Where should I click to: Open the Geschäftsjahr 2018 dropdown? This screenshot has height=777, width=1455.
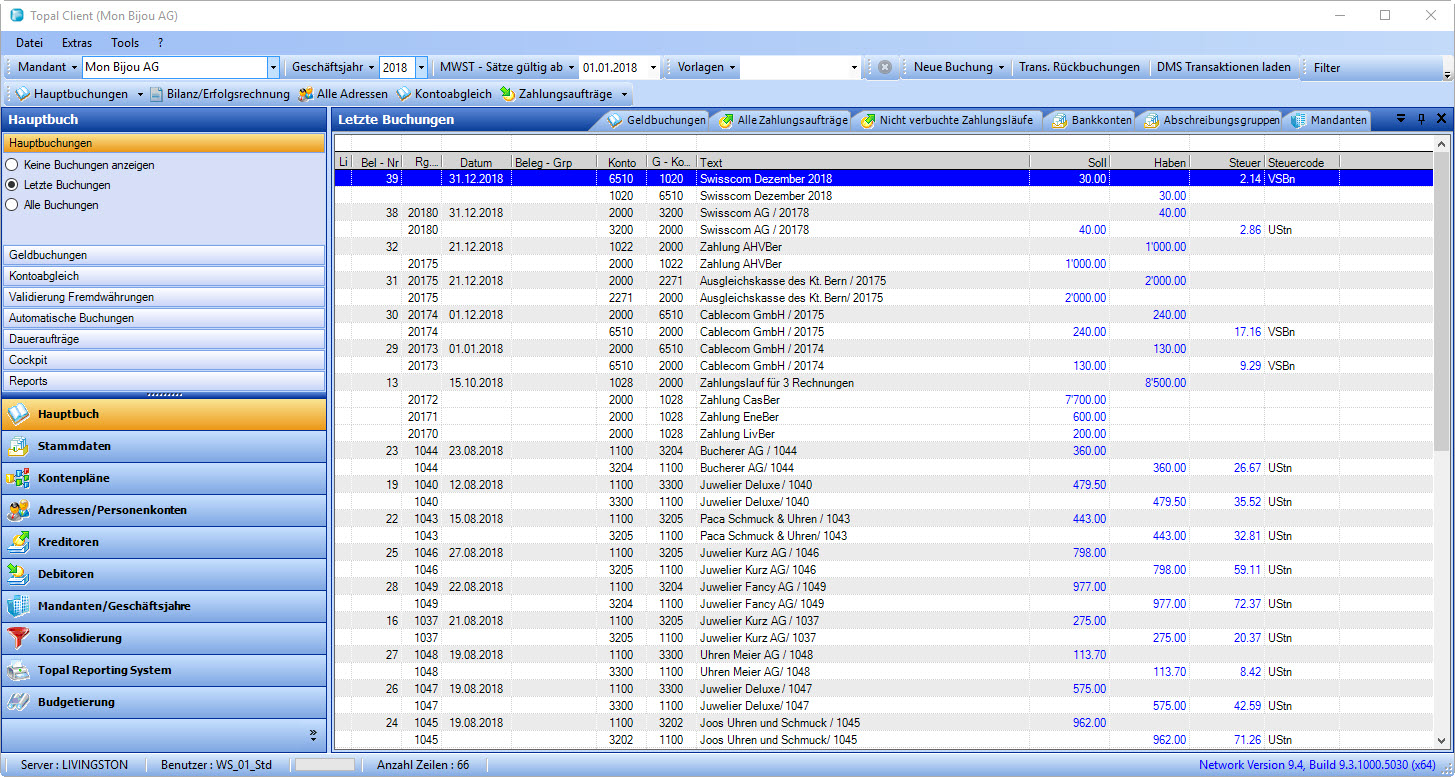421,67
